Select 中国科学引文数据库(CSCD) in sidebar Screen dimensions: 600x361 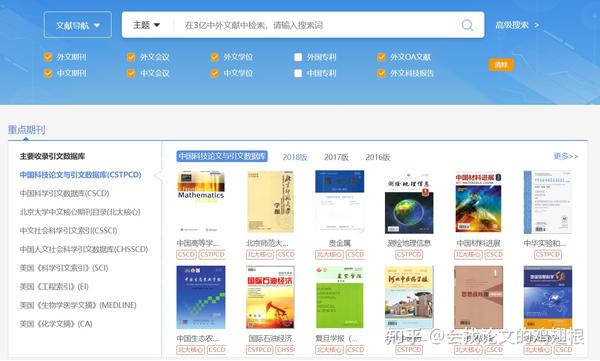[x=64, y=193]
